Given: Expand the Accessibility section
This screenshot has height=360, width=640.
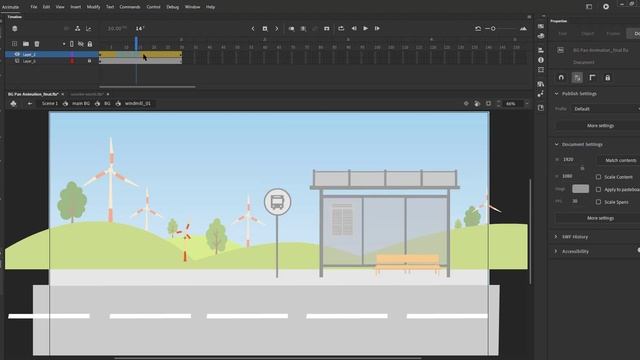Looking at the screenshot, I should 556,251.
